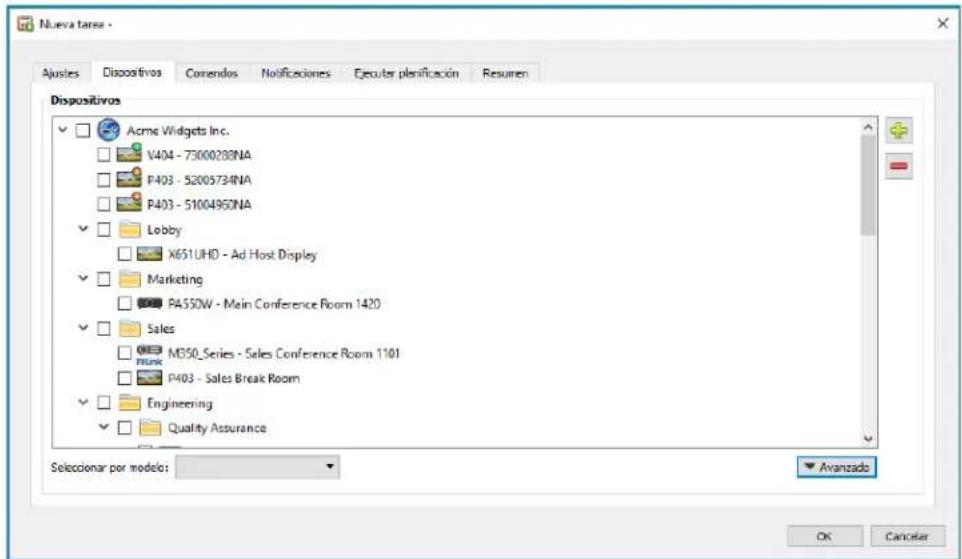Viewport: 962px width, 559px height.
Task: Click the Lobby folder icon
Action: (129, 229)
